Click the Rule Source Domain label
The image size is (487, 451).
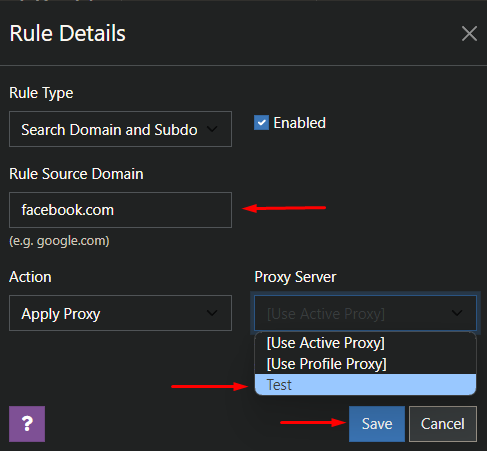tap(76, 174)
